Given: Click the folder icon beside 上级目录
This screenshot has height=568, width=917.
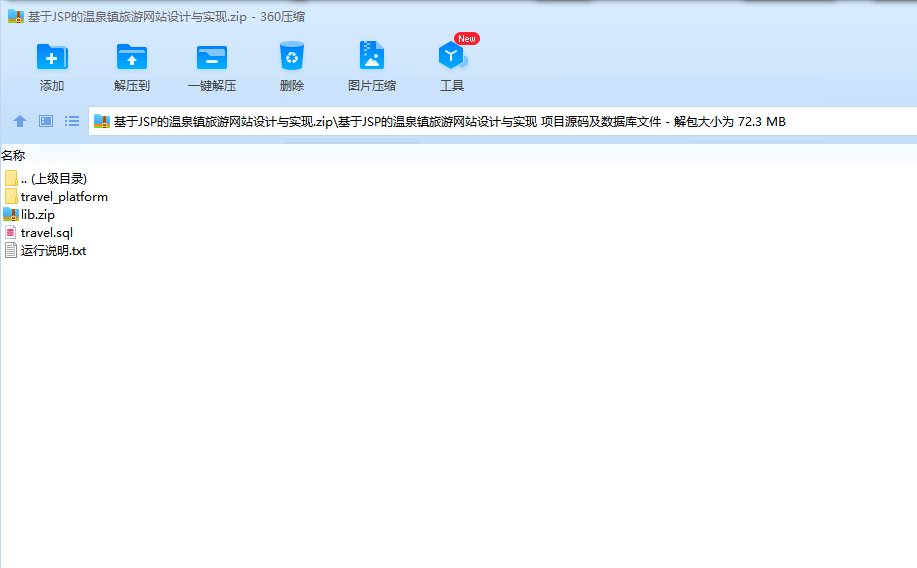Looking at the screenshot, I should pos(11,178).
